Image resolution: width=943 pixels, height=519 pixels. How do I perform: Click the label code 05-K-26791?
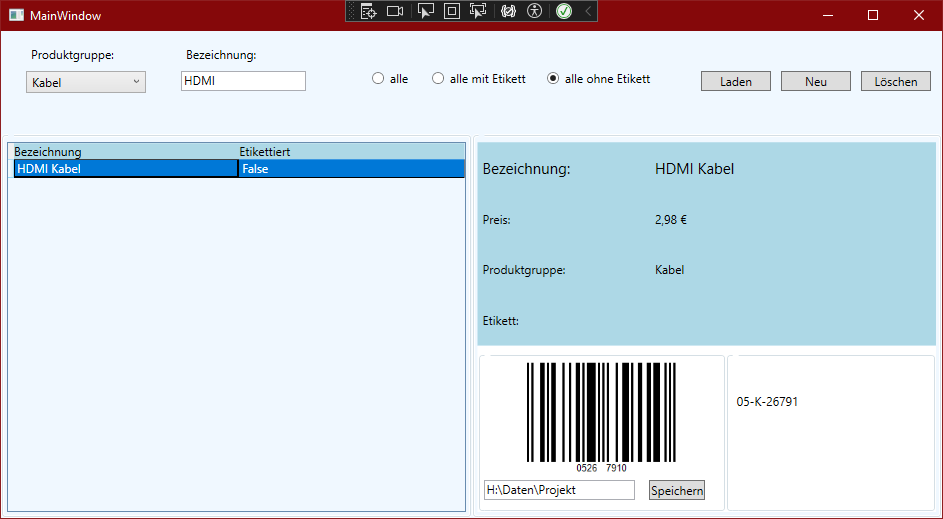767,402
